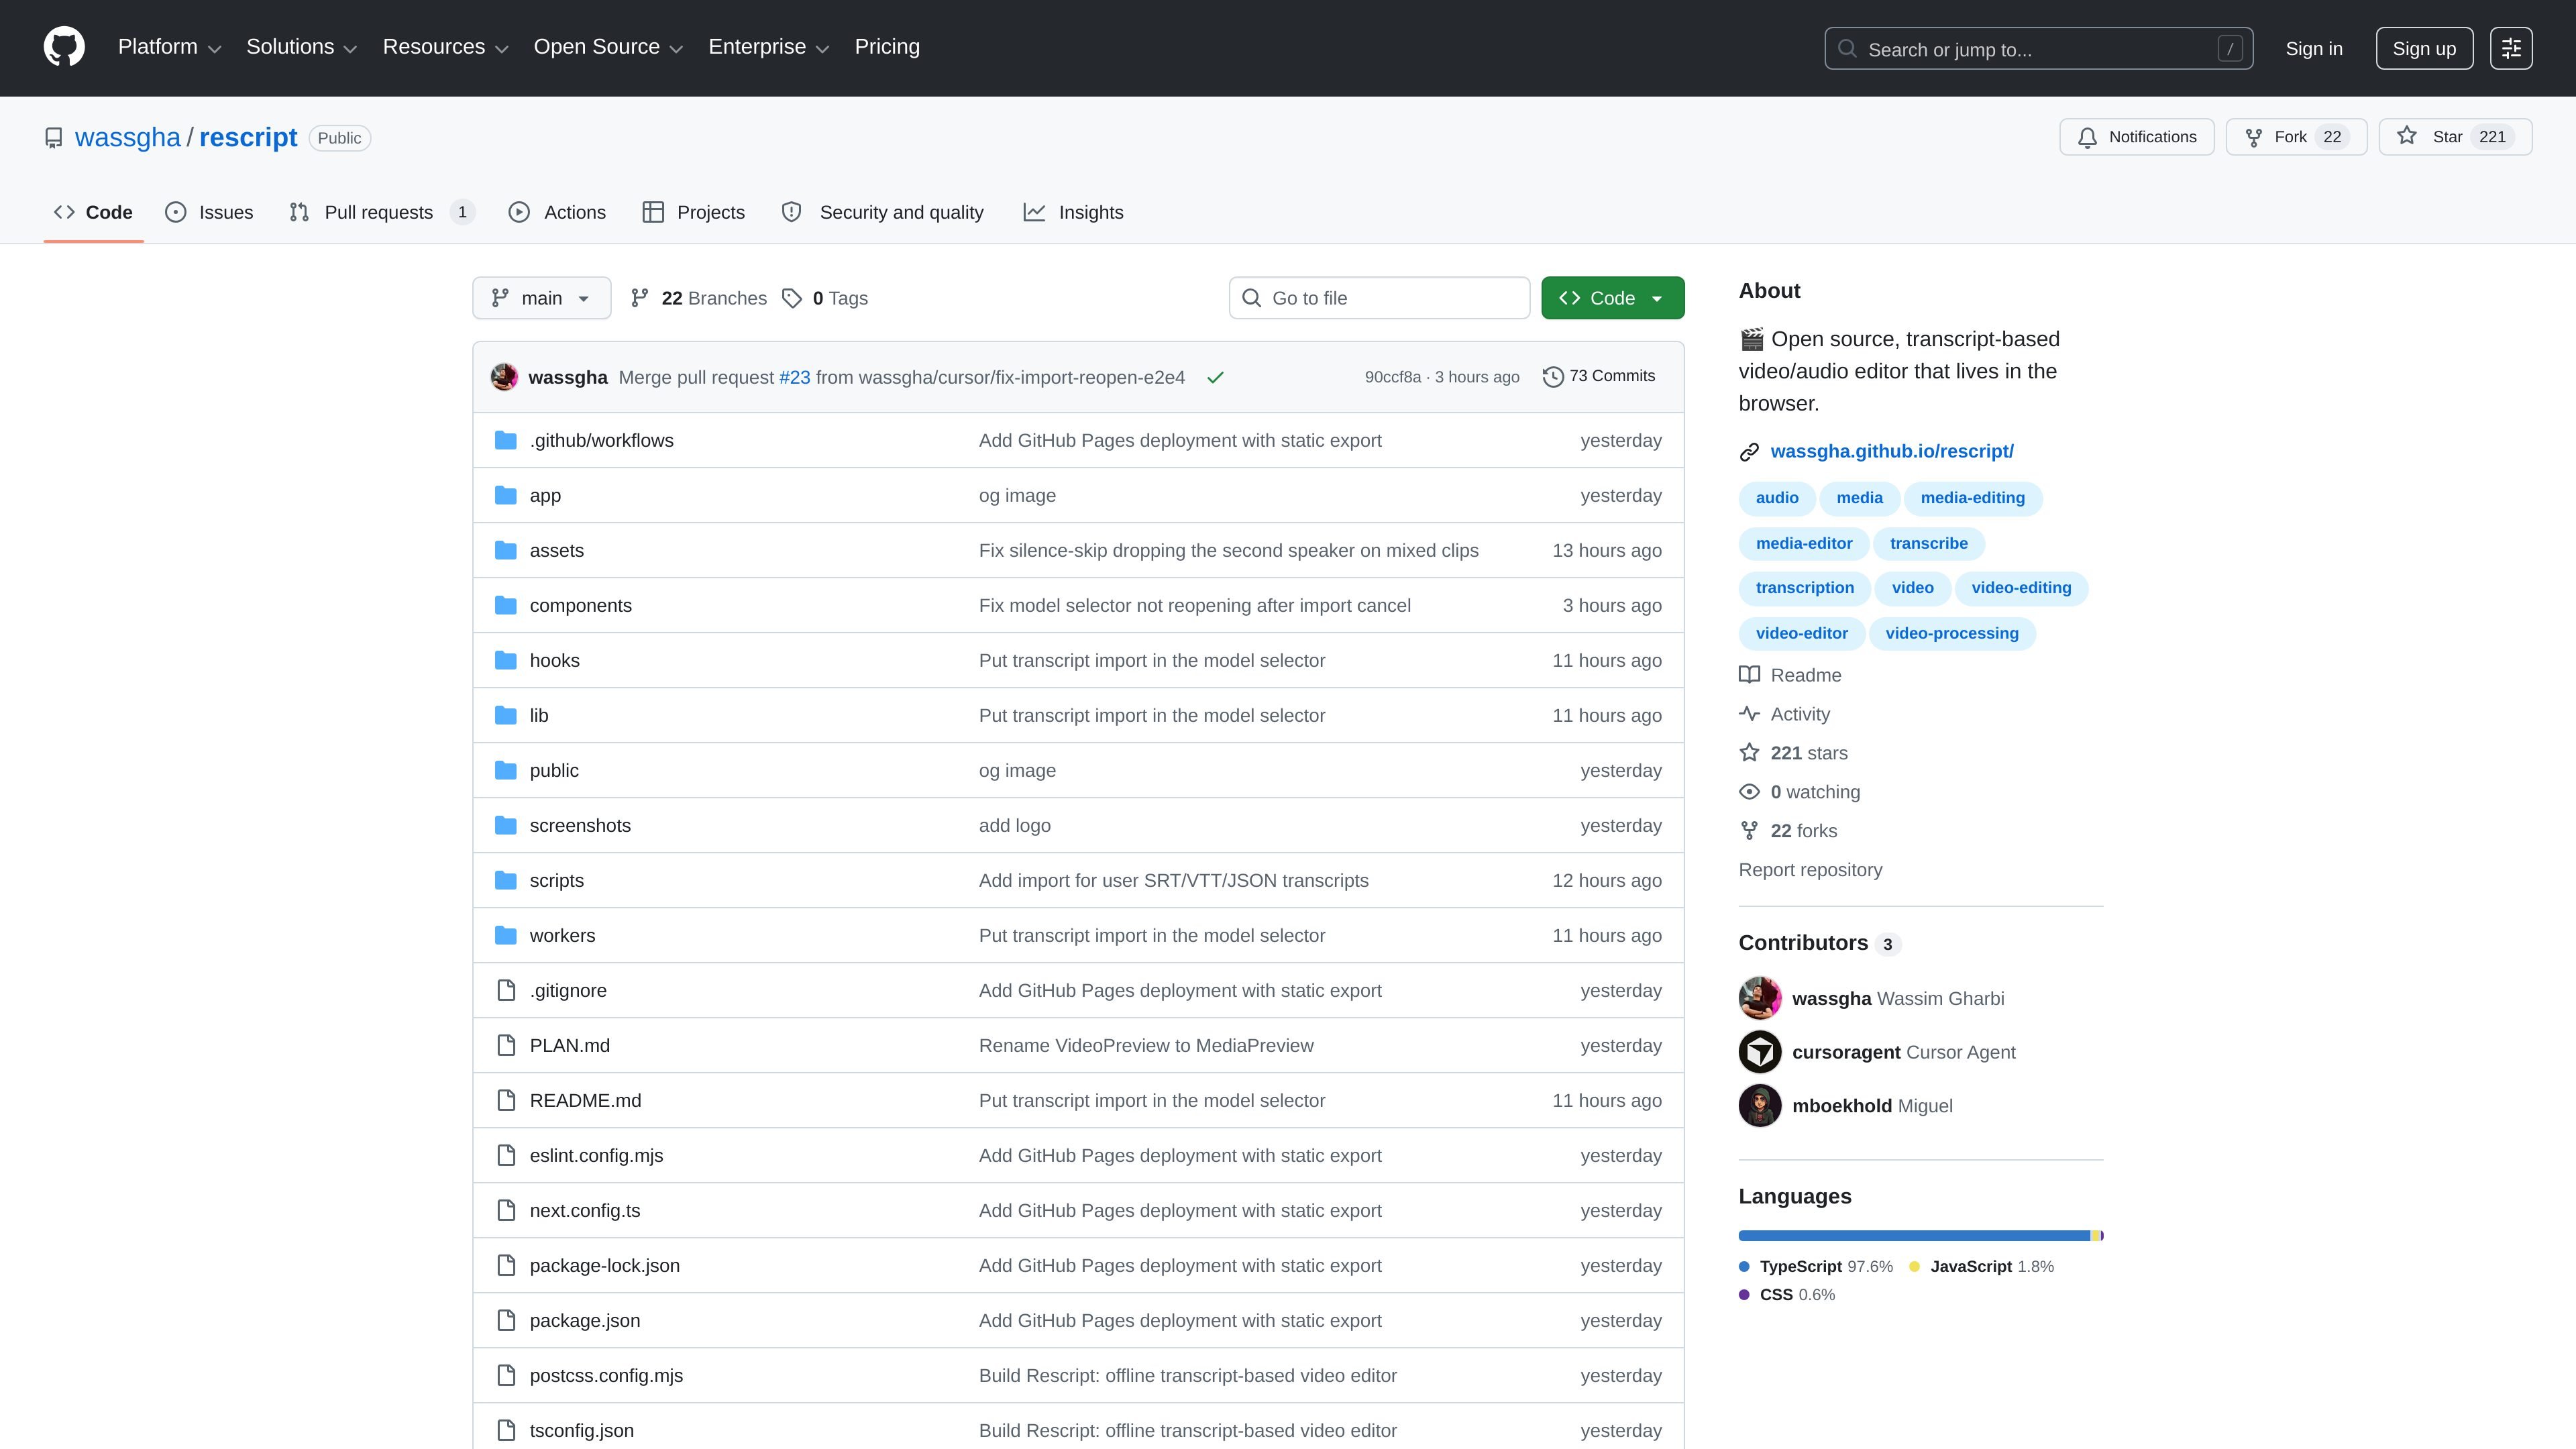This screenshot has height=1449, width=2576.
Task: Click the pulse icon beside Activity
Action: coord(1749,714)
